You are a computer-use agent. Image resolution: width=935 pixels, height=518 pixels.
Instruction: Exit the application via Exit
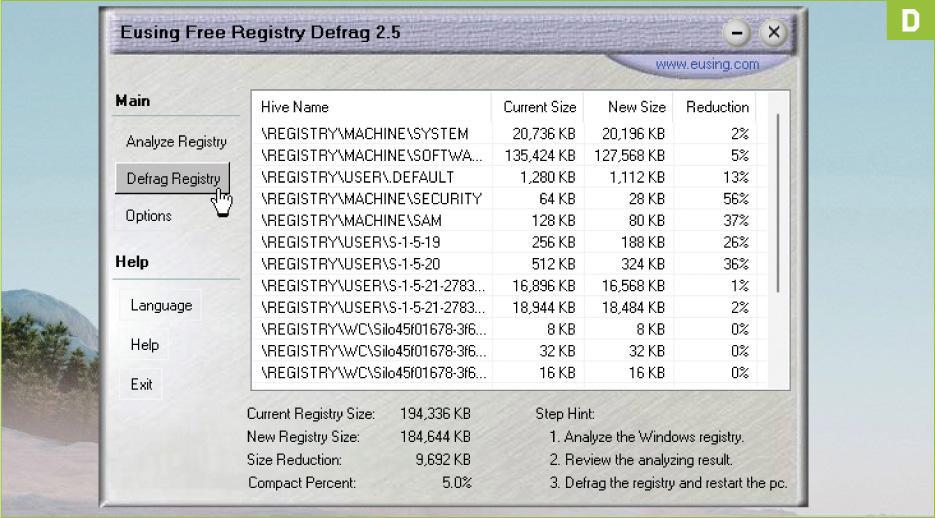click(x=141, y=384)
